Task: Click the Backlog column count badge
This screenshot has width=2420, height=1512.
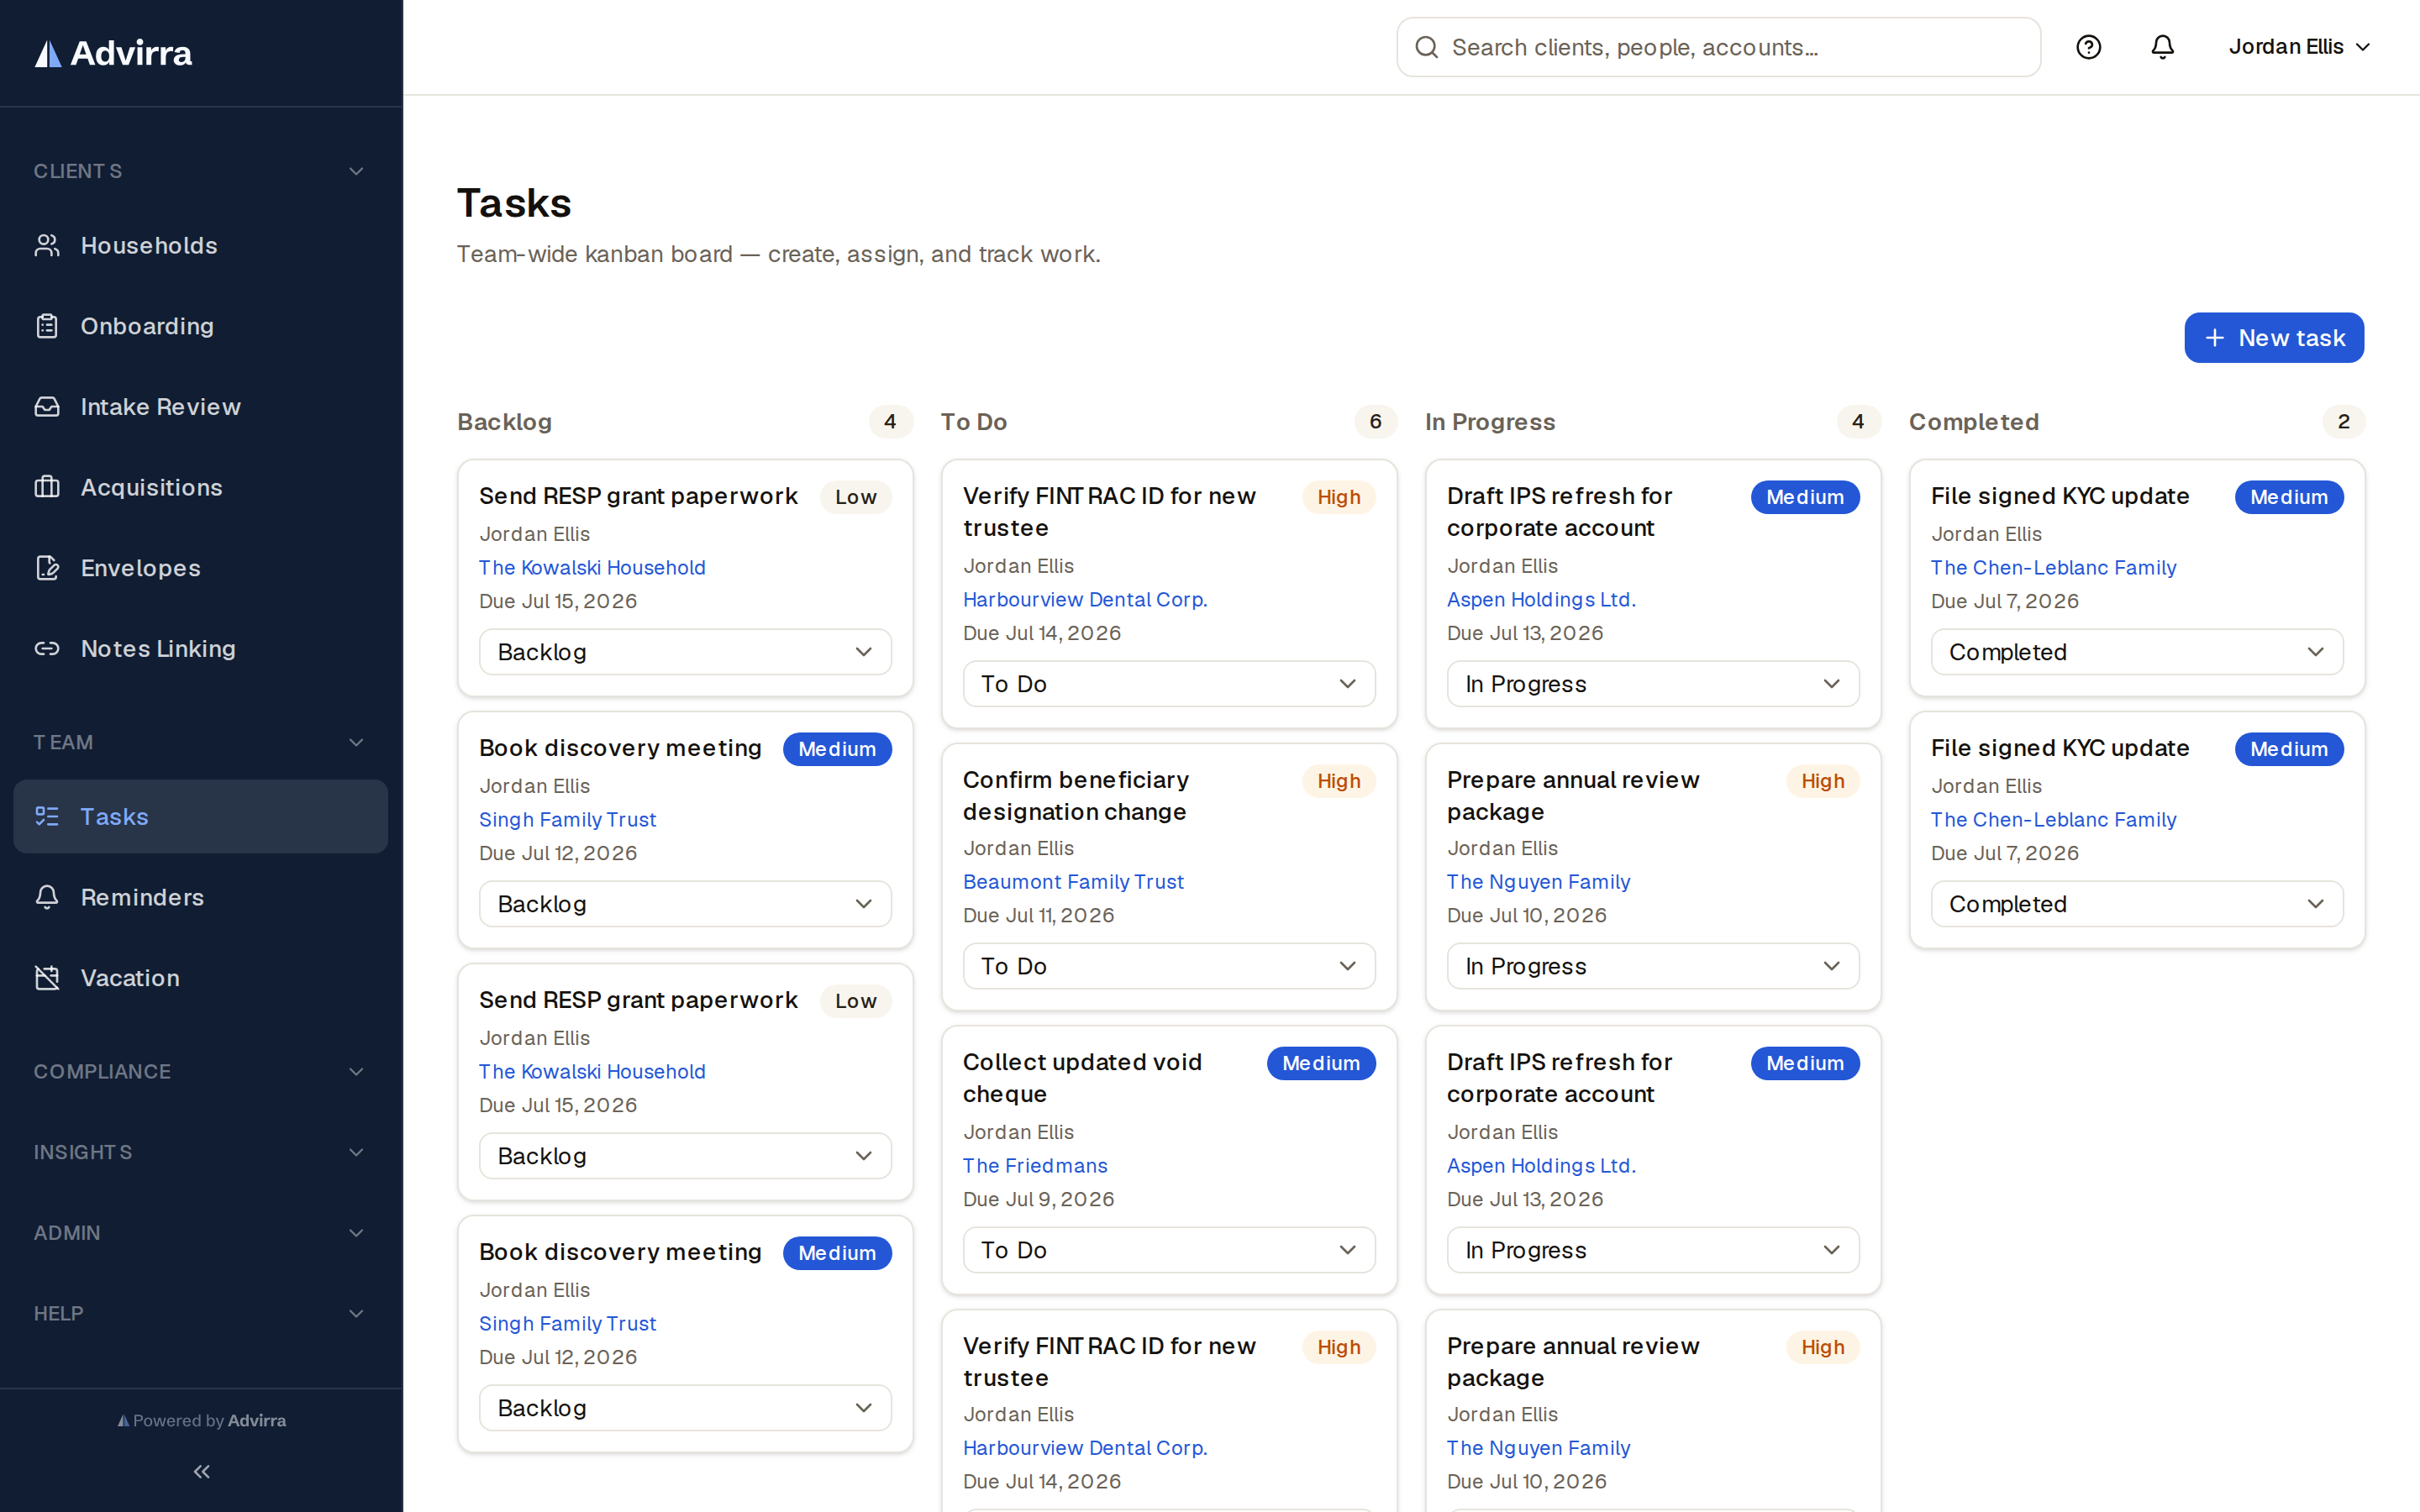Action: (890, 422)
